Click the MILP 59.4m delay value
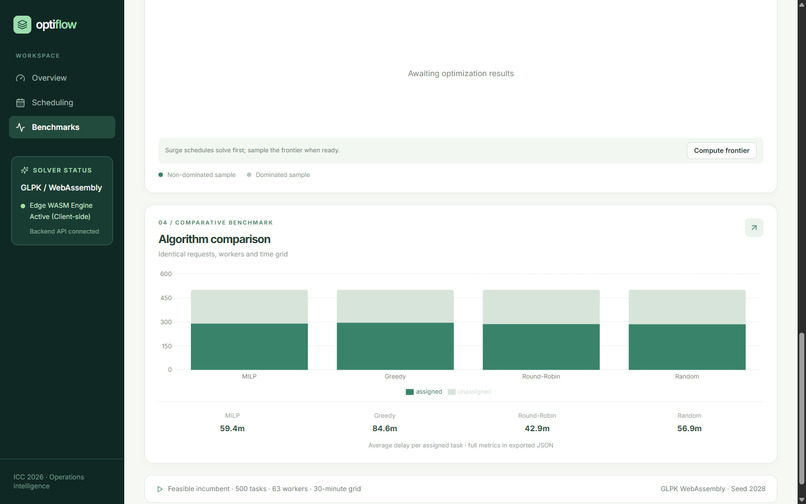Viewport: 806px width, 504px height. (x=232, y=428)
